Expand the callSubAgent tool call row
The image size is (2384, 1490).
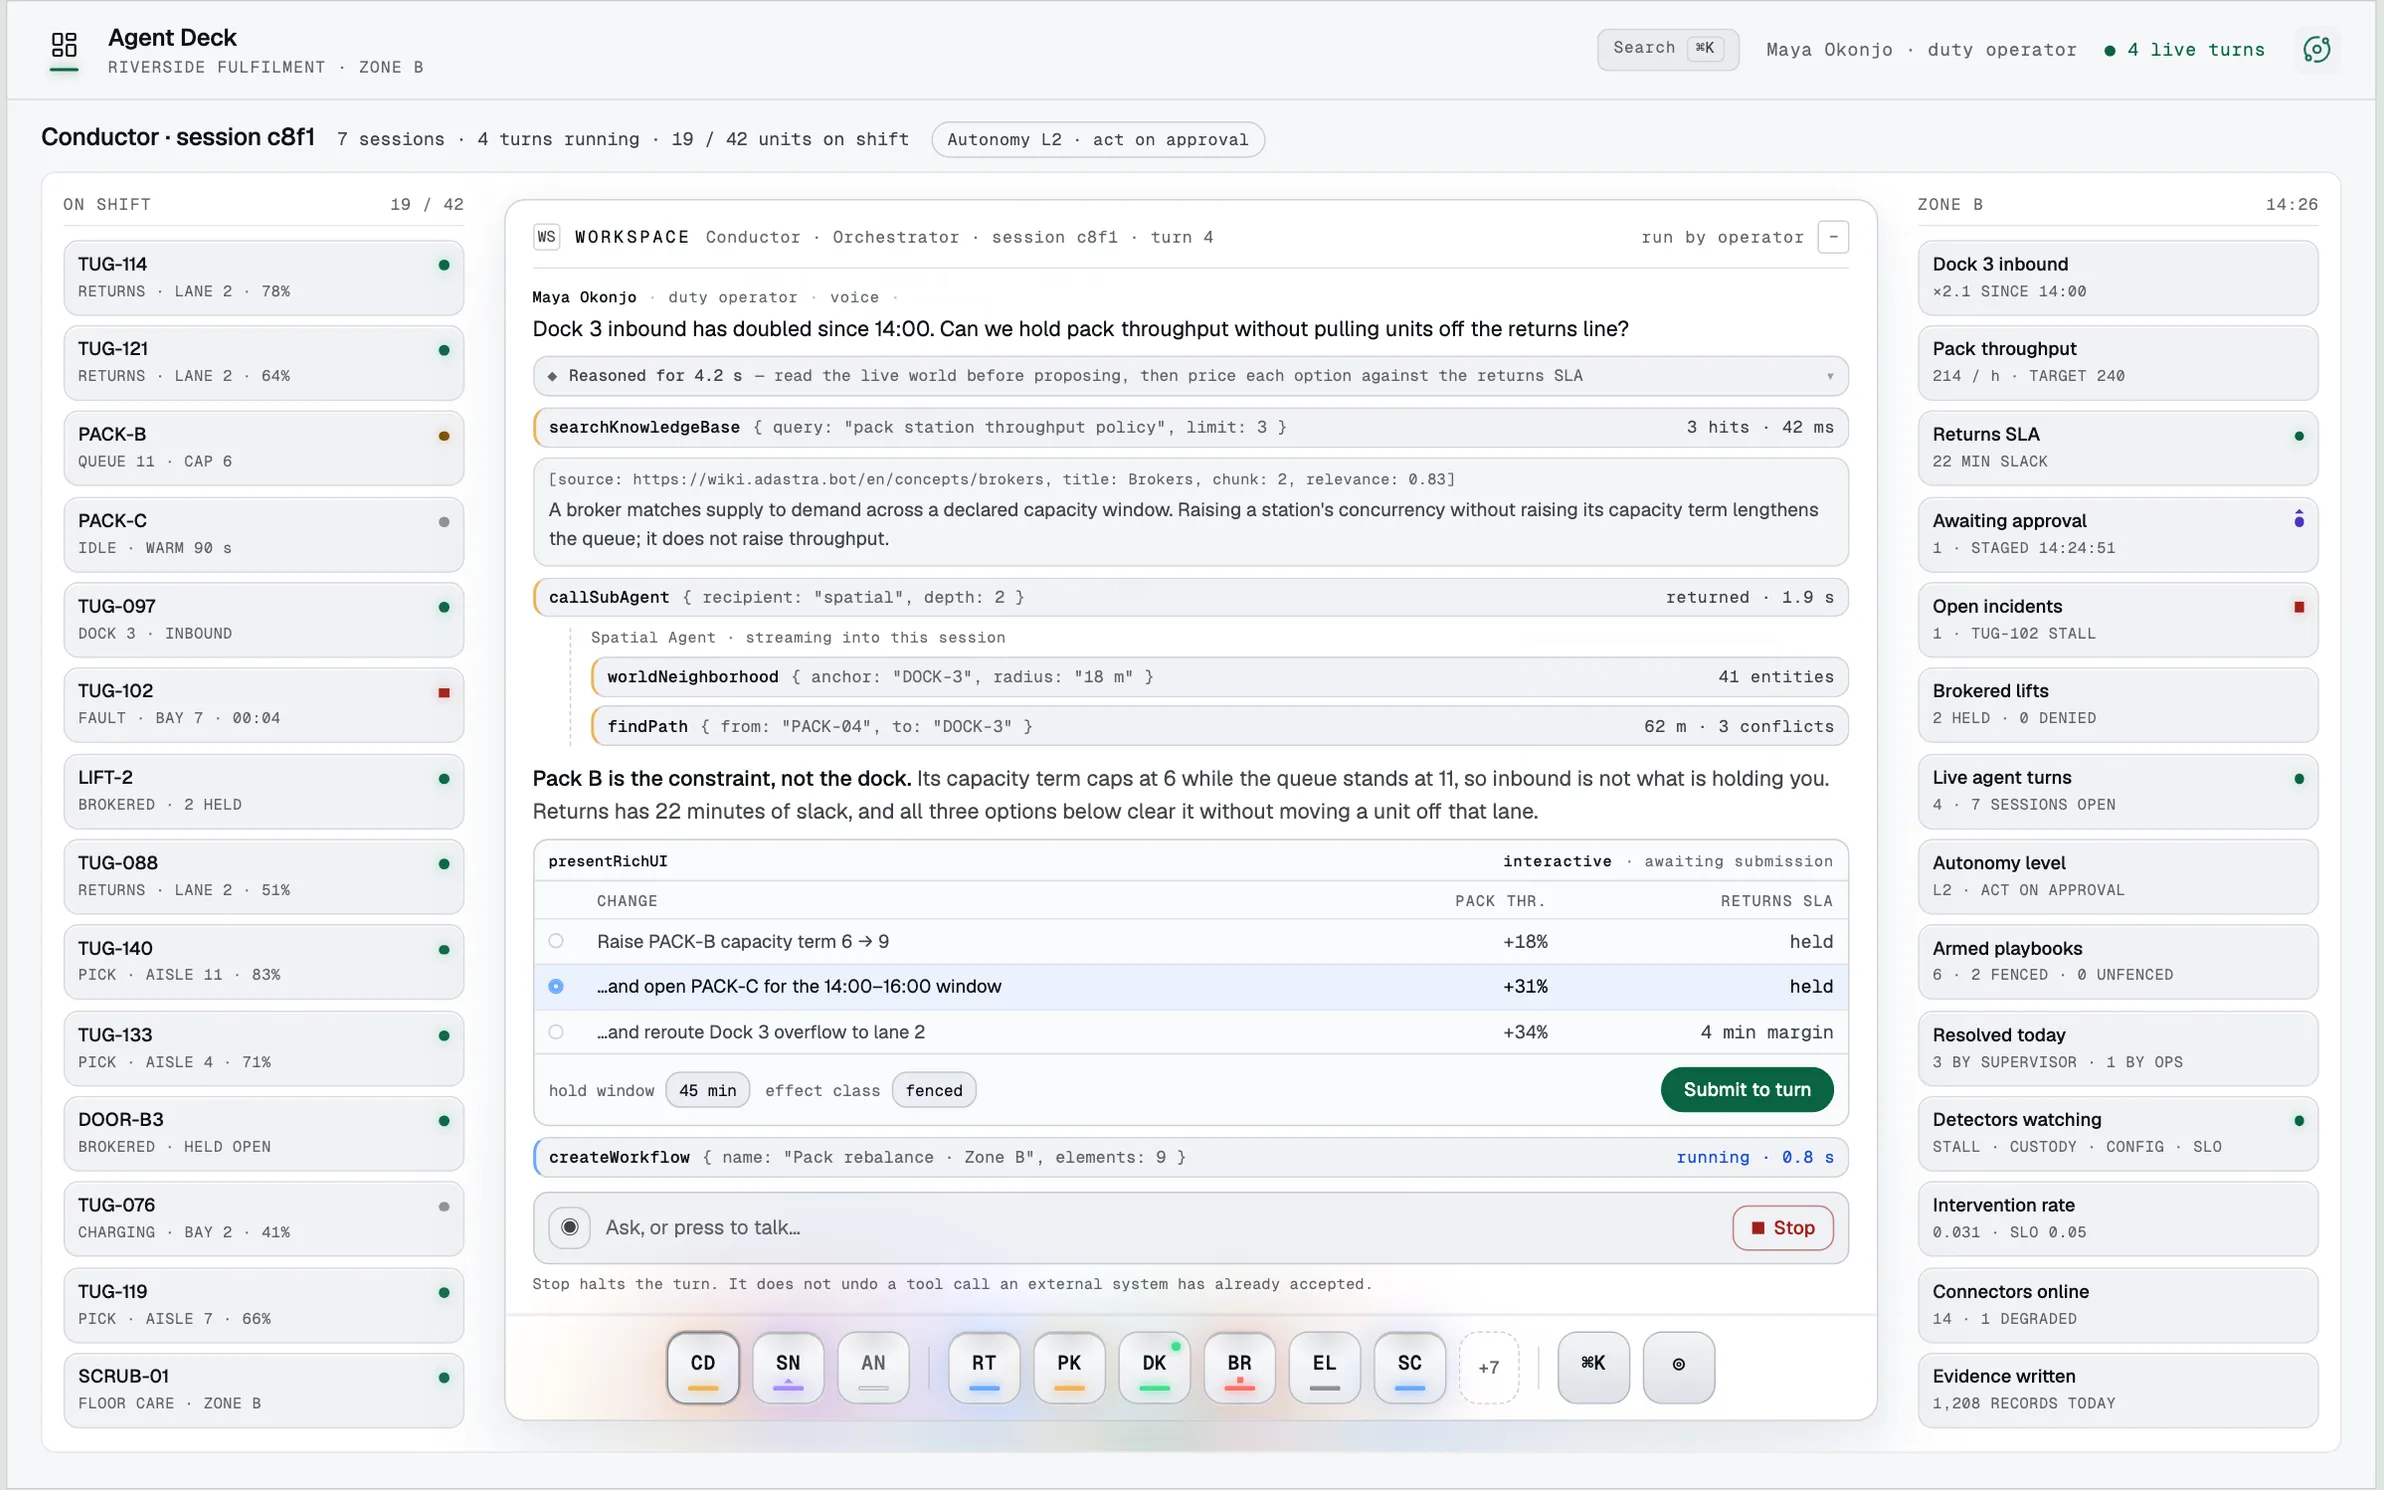point(1190,597)
